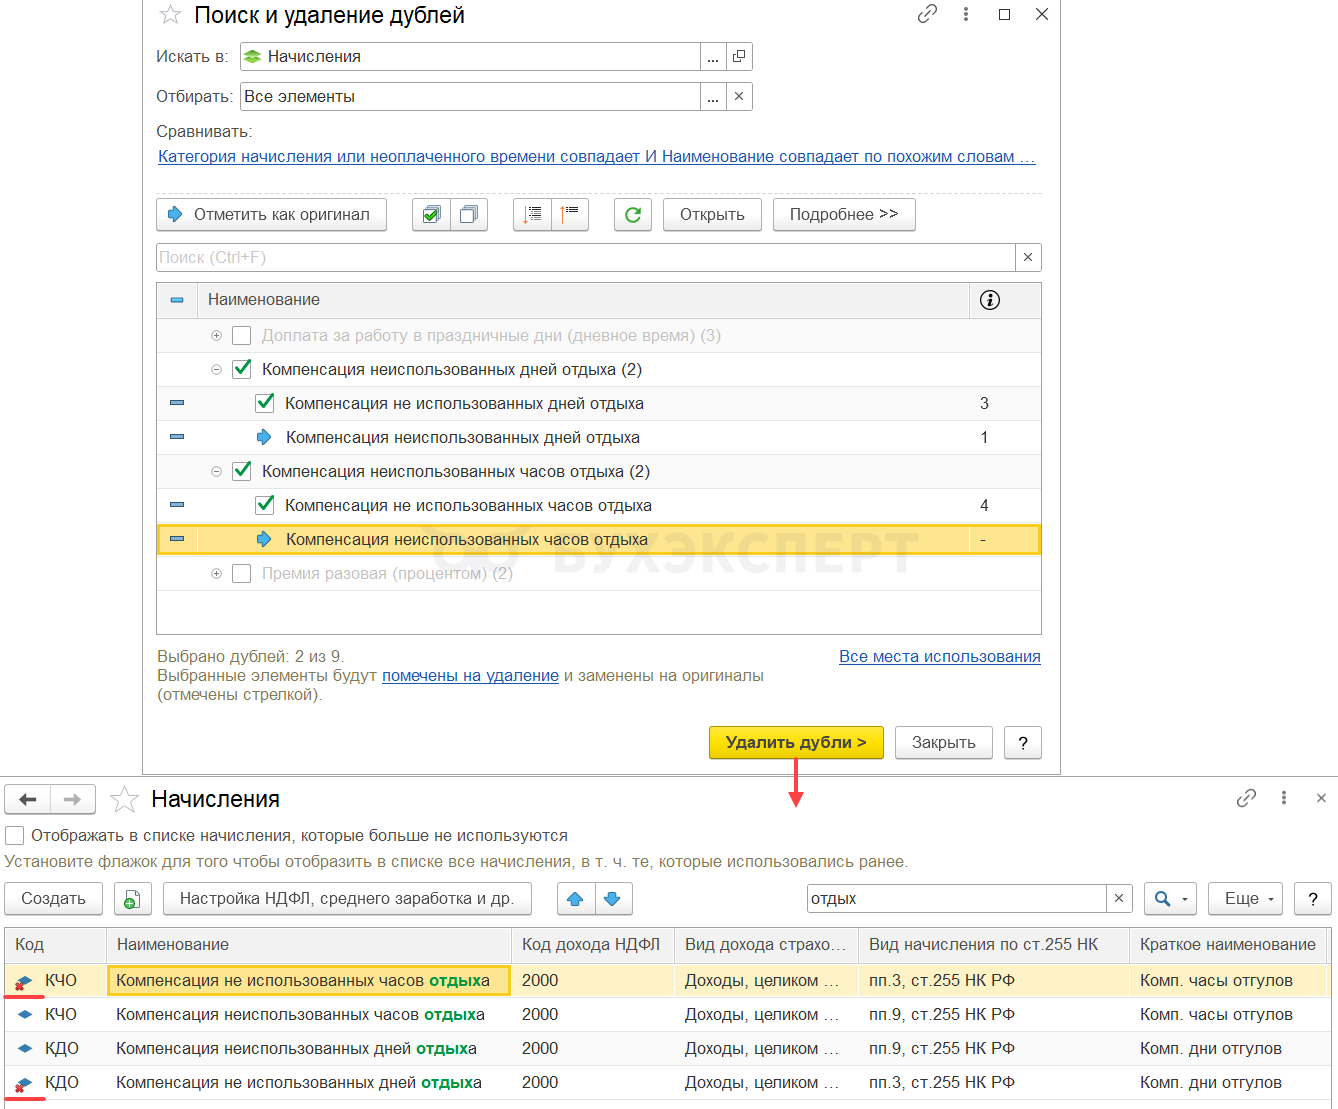Open the 'Все места использования' link
1338x1109 pixels.
[x=939, y=657]
